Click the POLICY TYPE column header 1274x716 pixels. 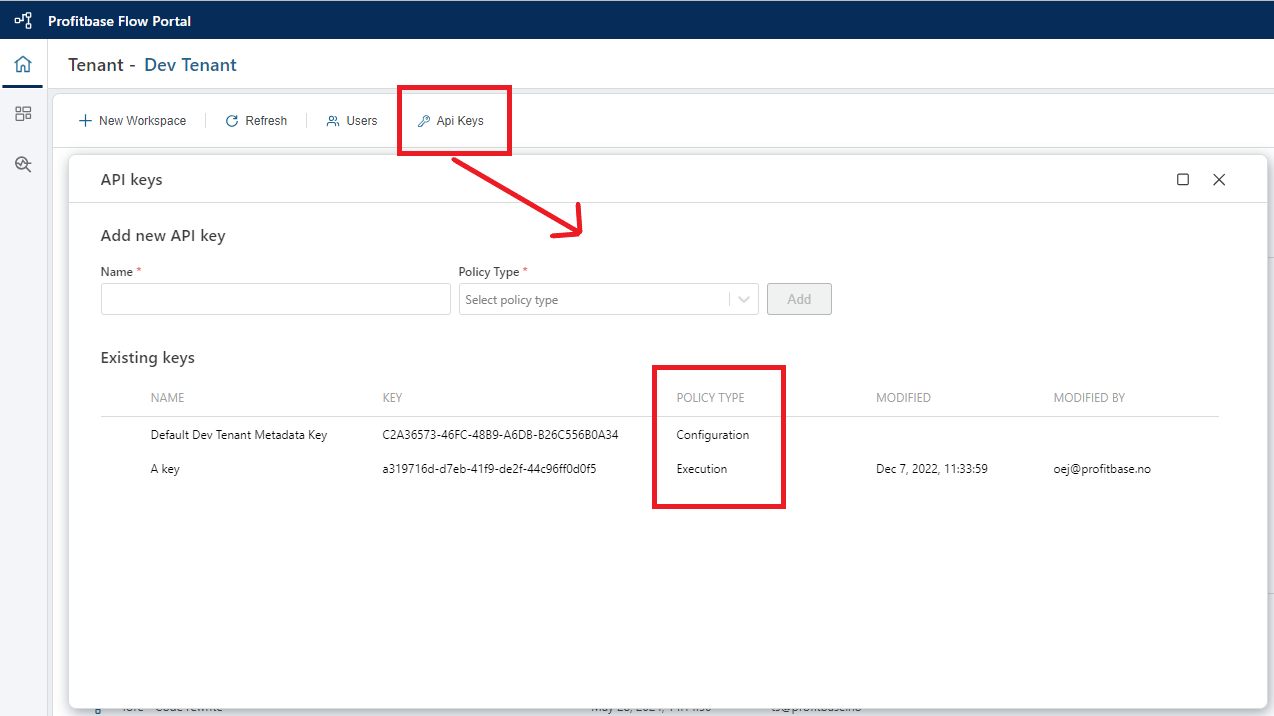click(x=710, y=398)
